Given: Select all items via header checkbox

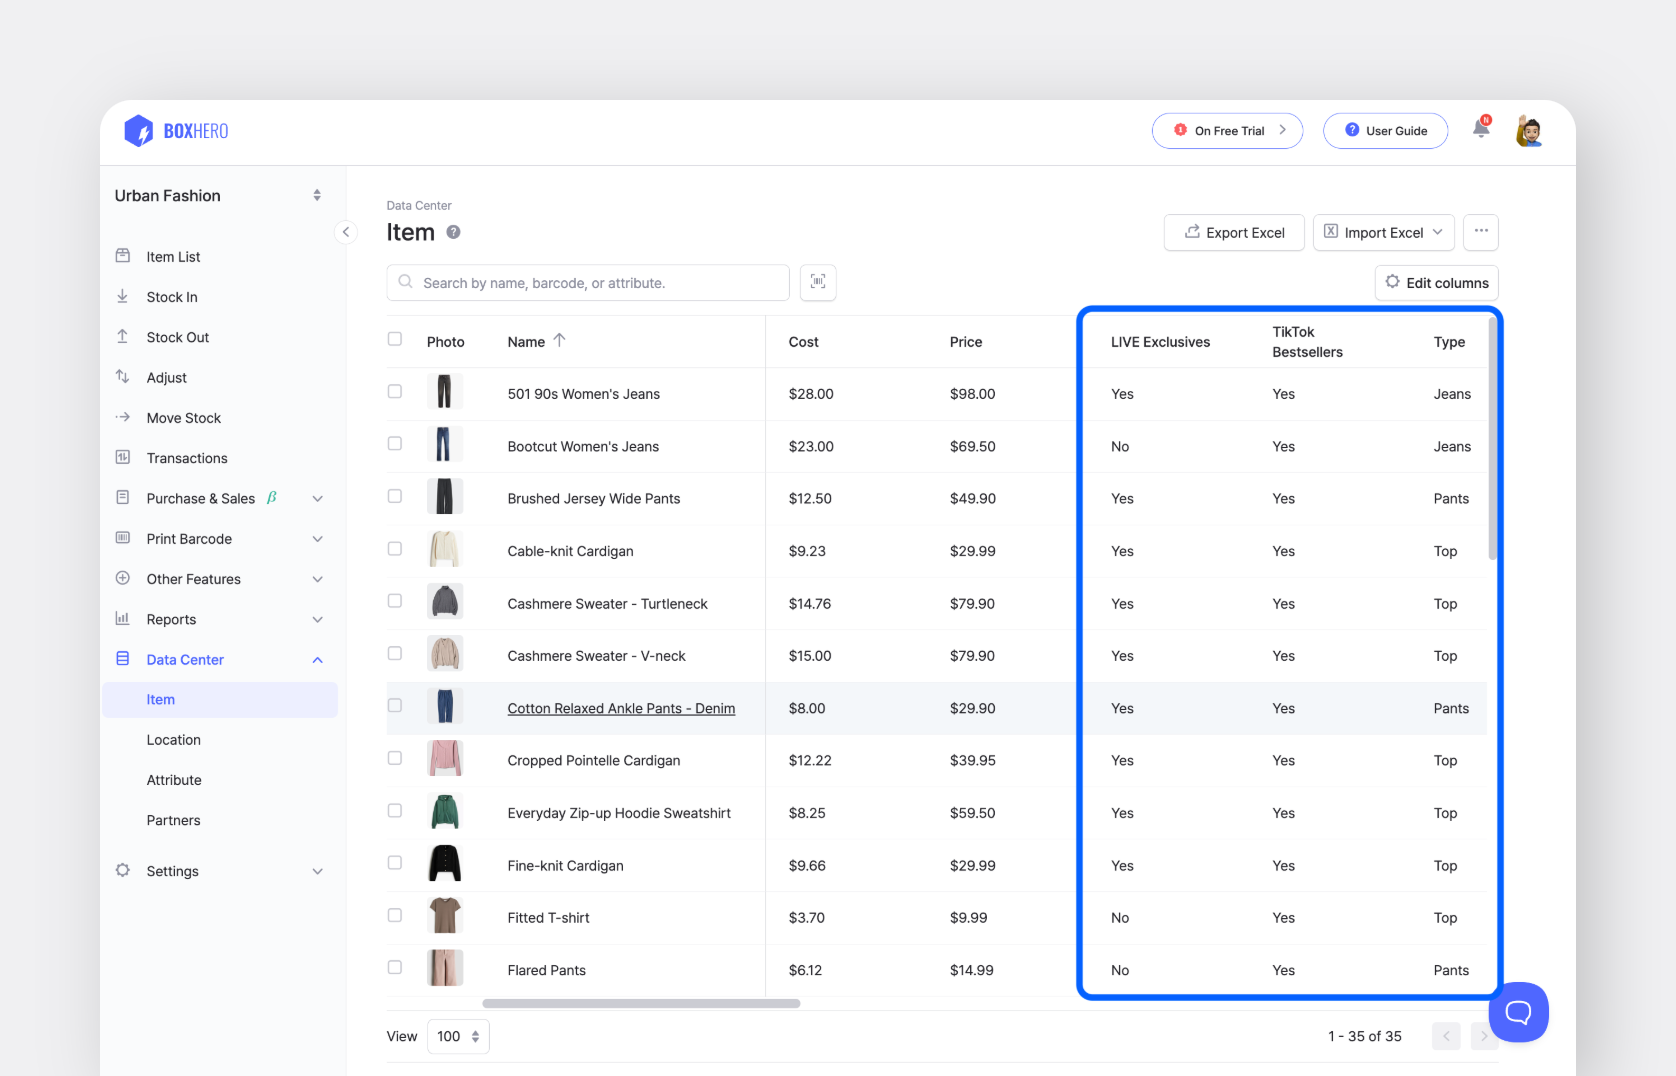Looking at the screenshot, I should click(395, 339).
